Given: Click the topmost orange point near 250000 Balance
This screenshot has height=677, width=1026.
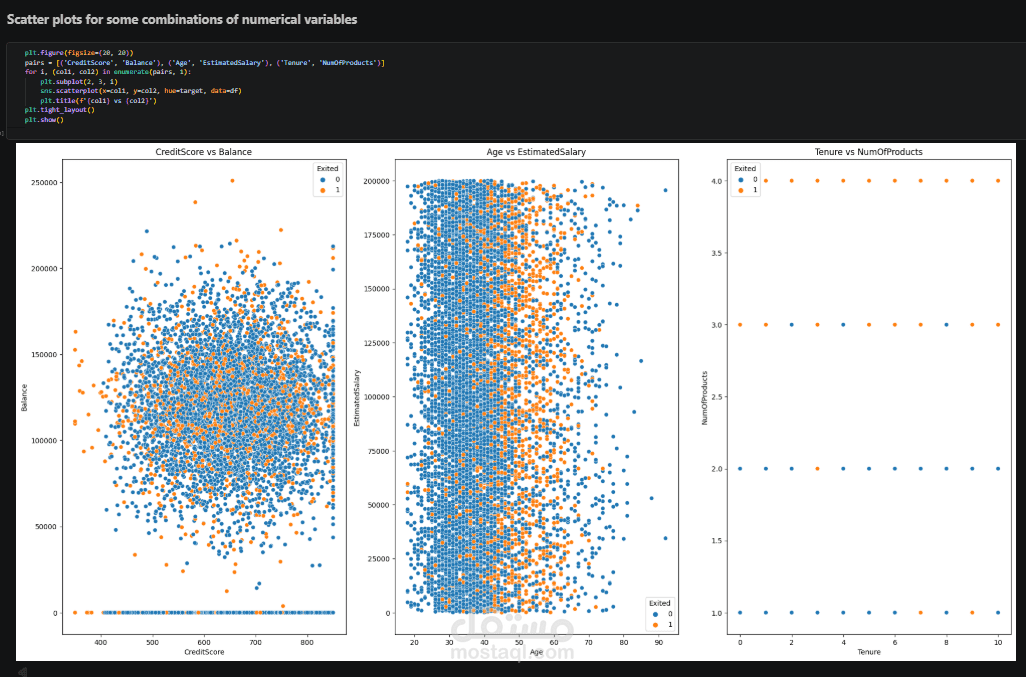Looking at the screenshot, I should (232, 181).
